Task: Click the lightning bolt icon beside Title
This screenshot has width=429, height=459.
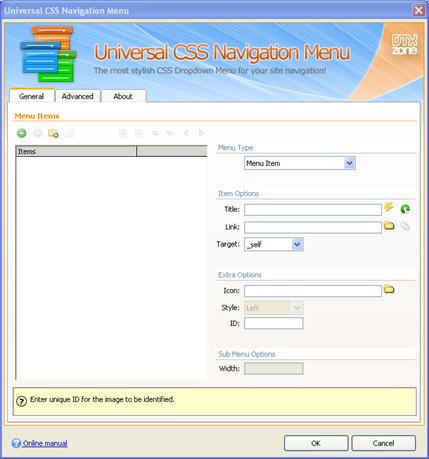Action: coord(389,207)
